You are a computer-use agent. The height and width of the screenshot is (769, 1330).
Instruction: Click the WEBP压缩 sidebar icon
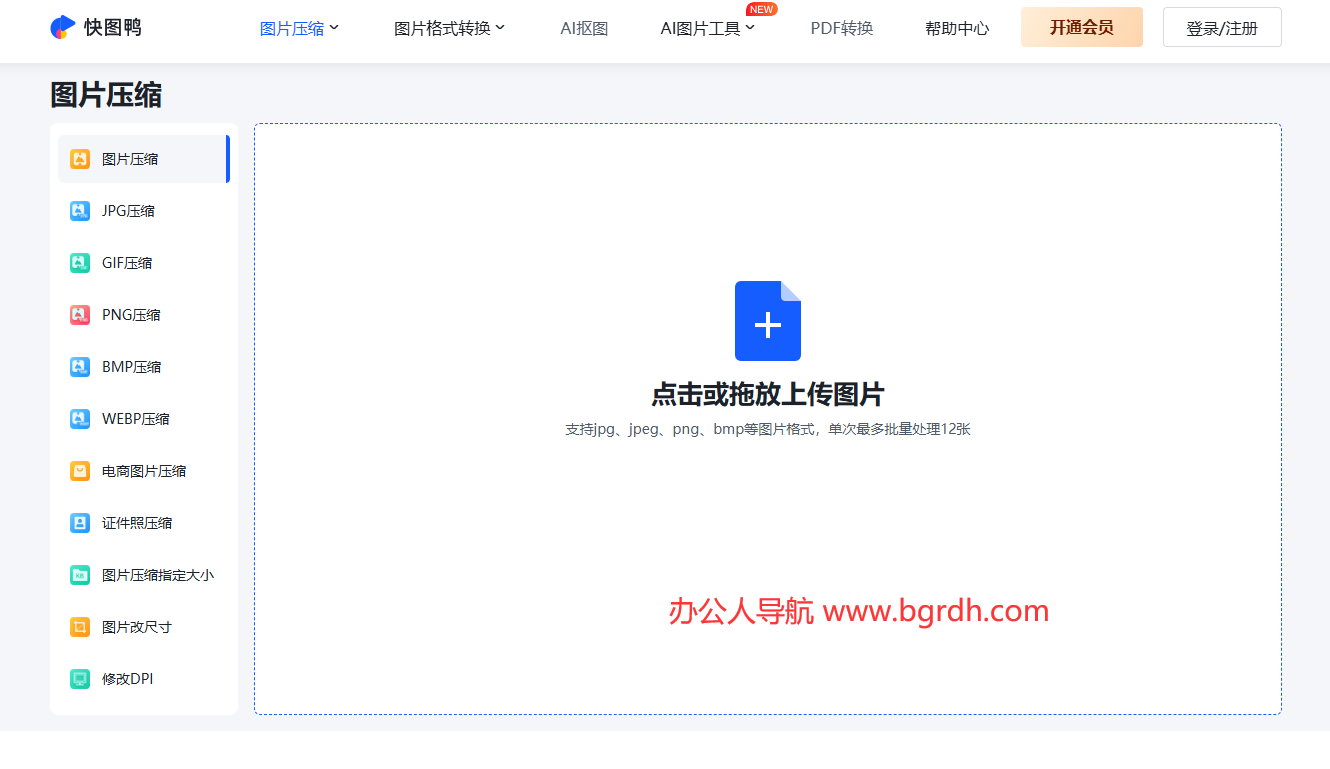[x=80, y=419]
